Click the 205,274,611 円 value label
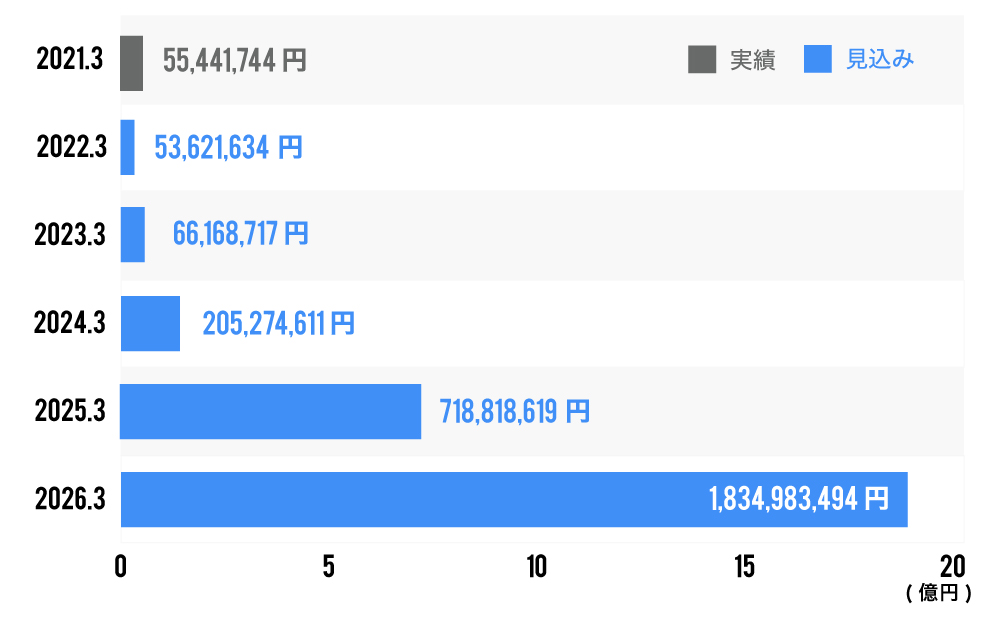Screen dimensions: 1000x628 tap(278, 324)
